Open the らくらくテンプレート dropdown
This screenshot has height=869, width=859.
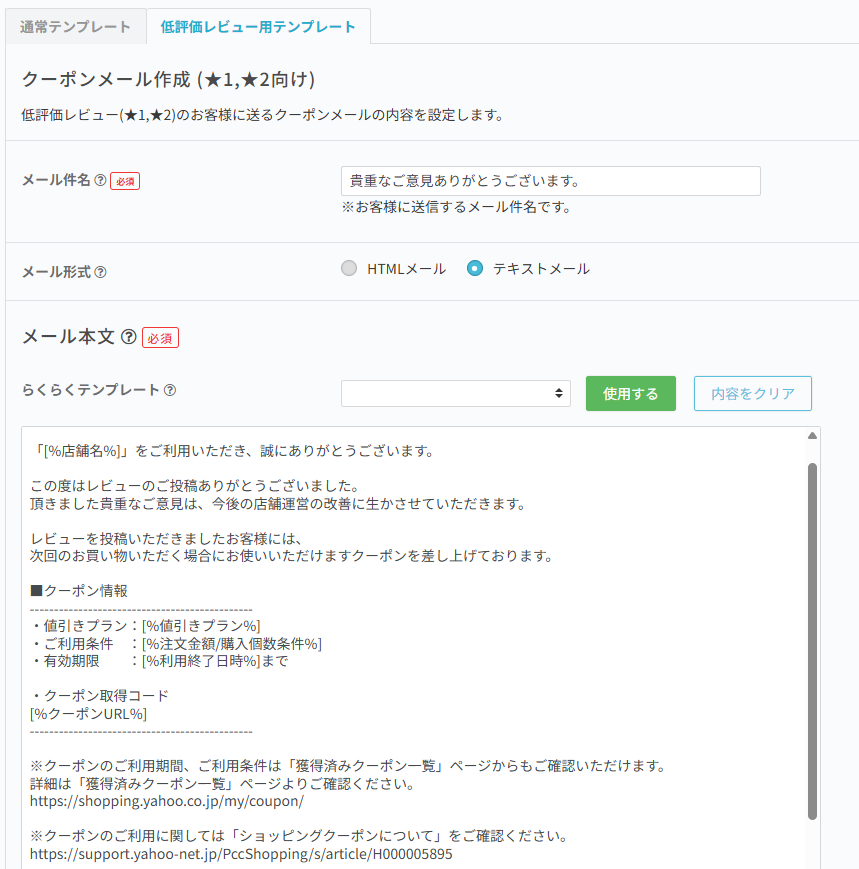(455, 394)
